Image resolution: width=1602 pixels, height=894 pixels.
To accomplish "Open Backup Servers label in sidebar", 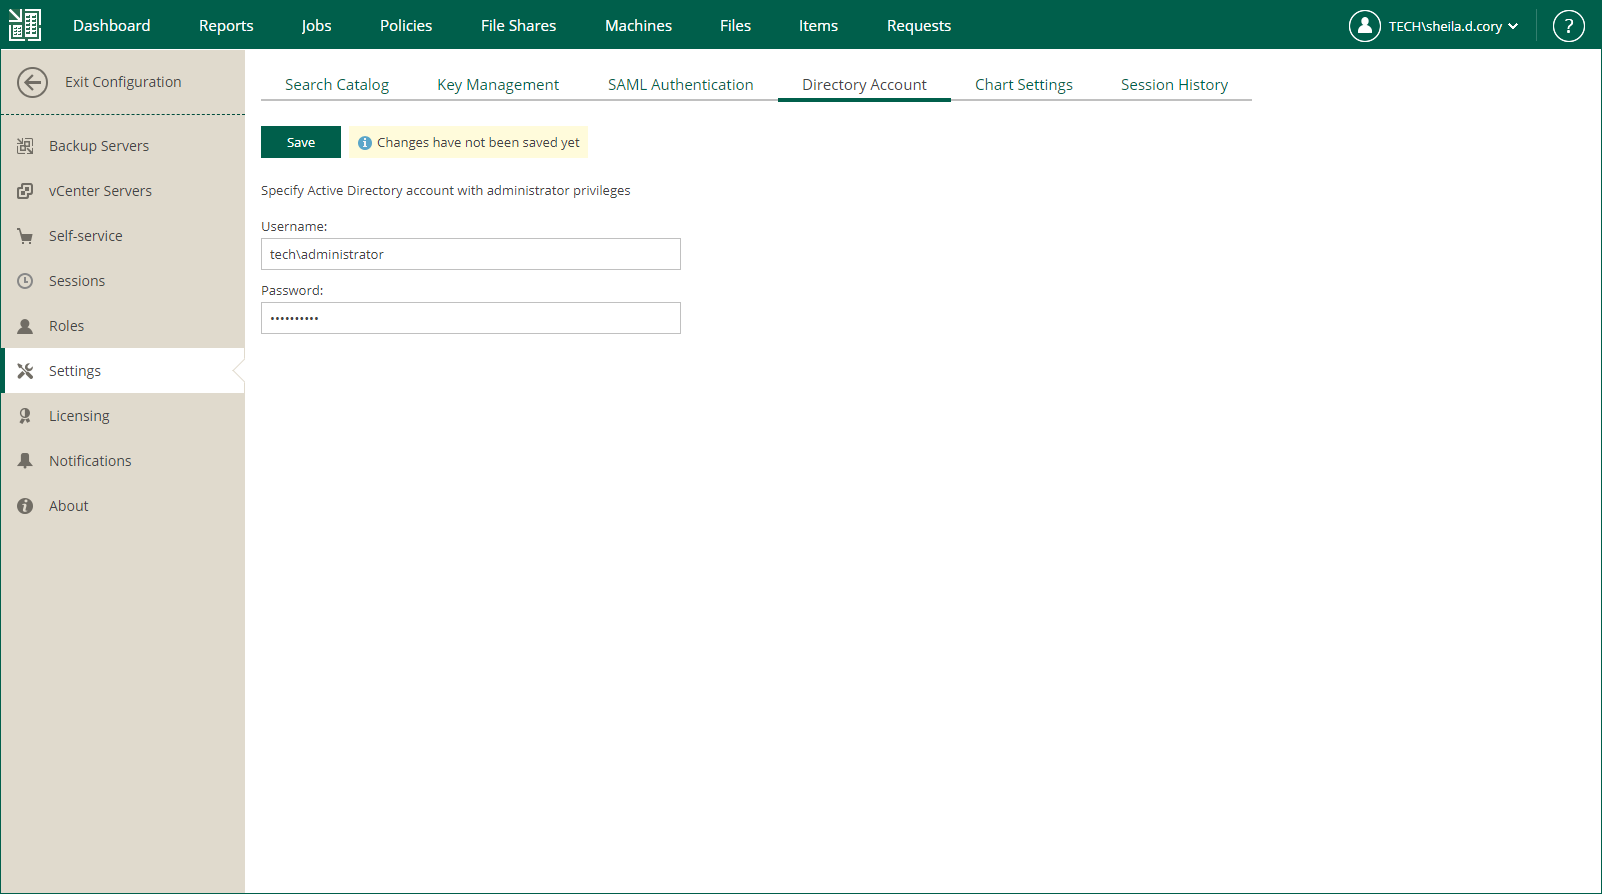I will 99,146.
